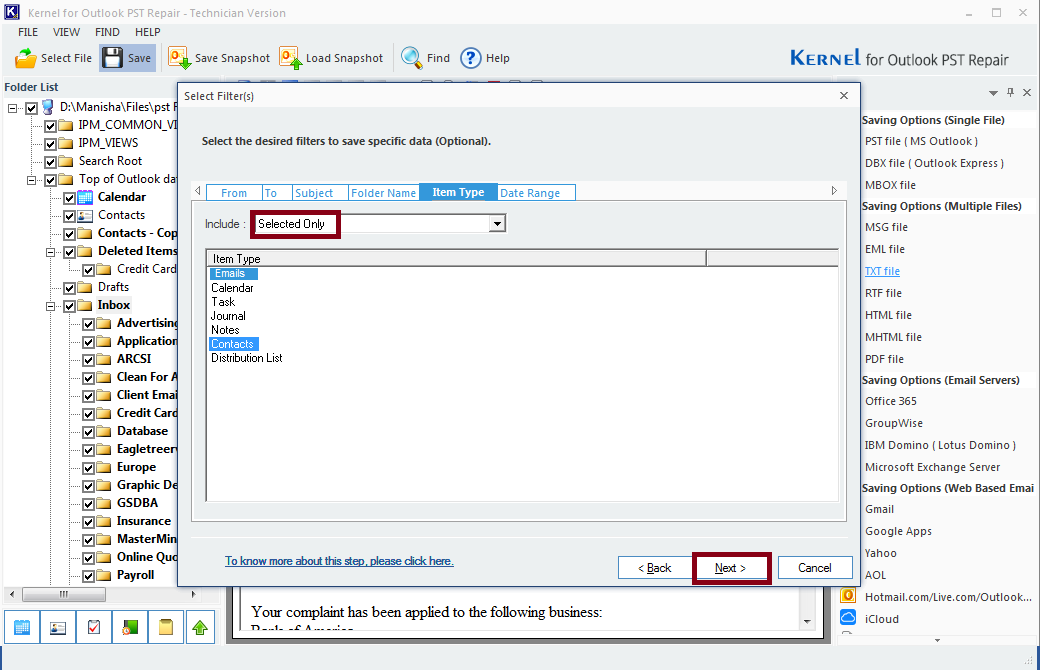Click the iCloud saving option icon
Screen dimensions: 1040x670
(848, 618)
